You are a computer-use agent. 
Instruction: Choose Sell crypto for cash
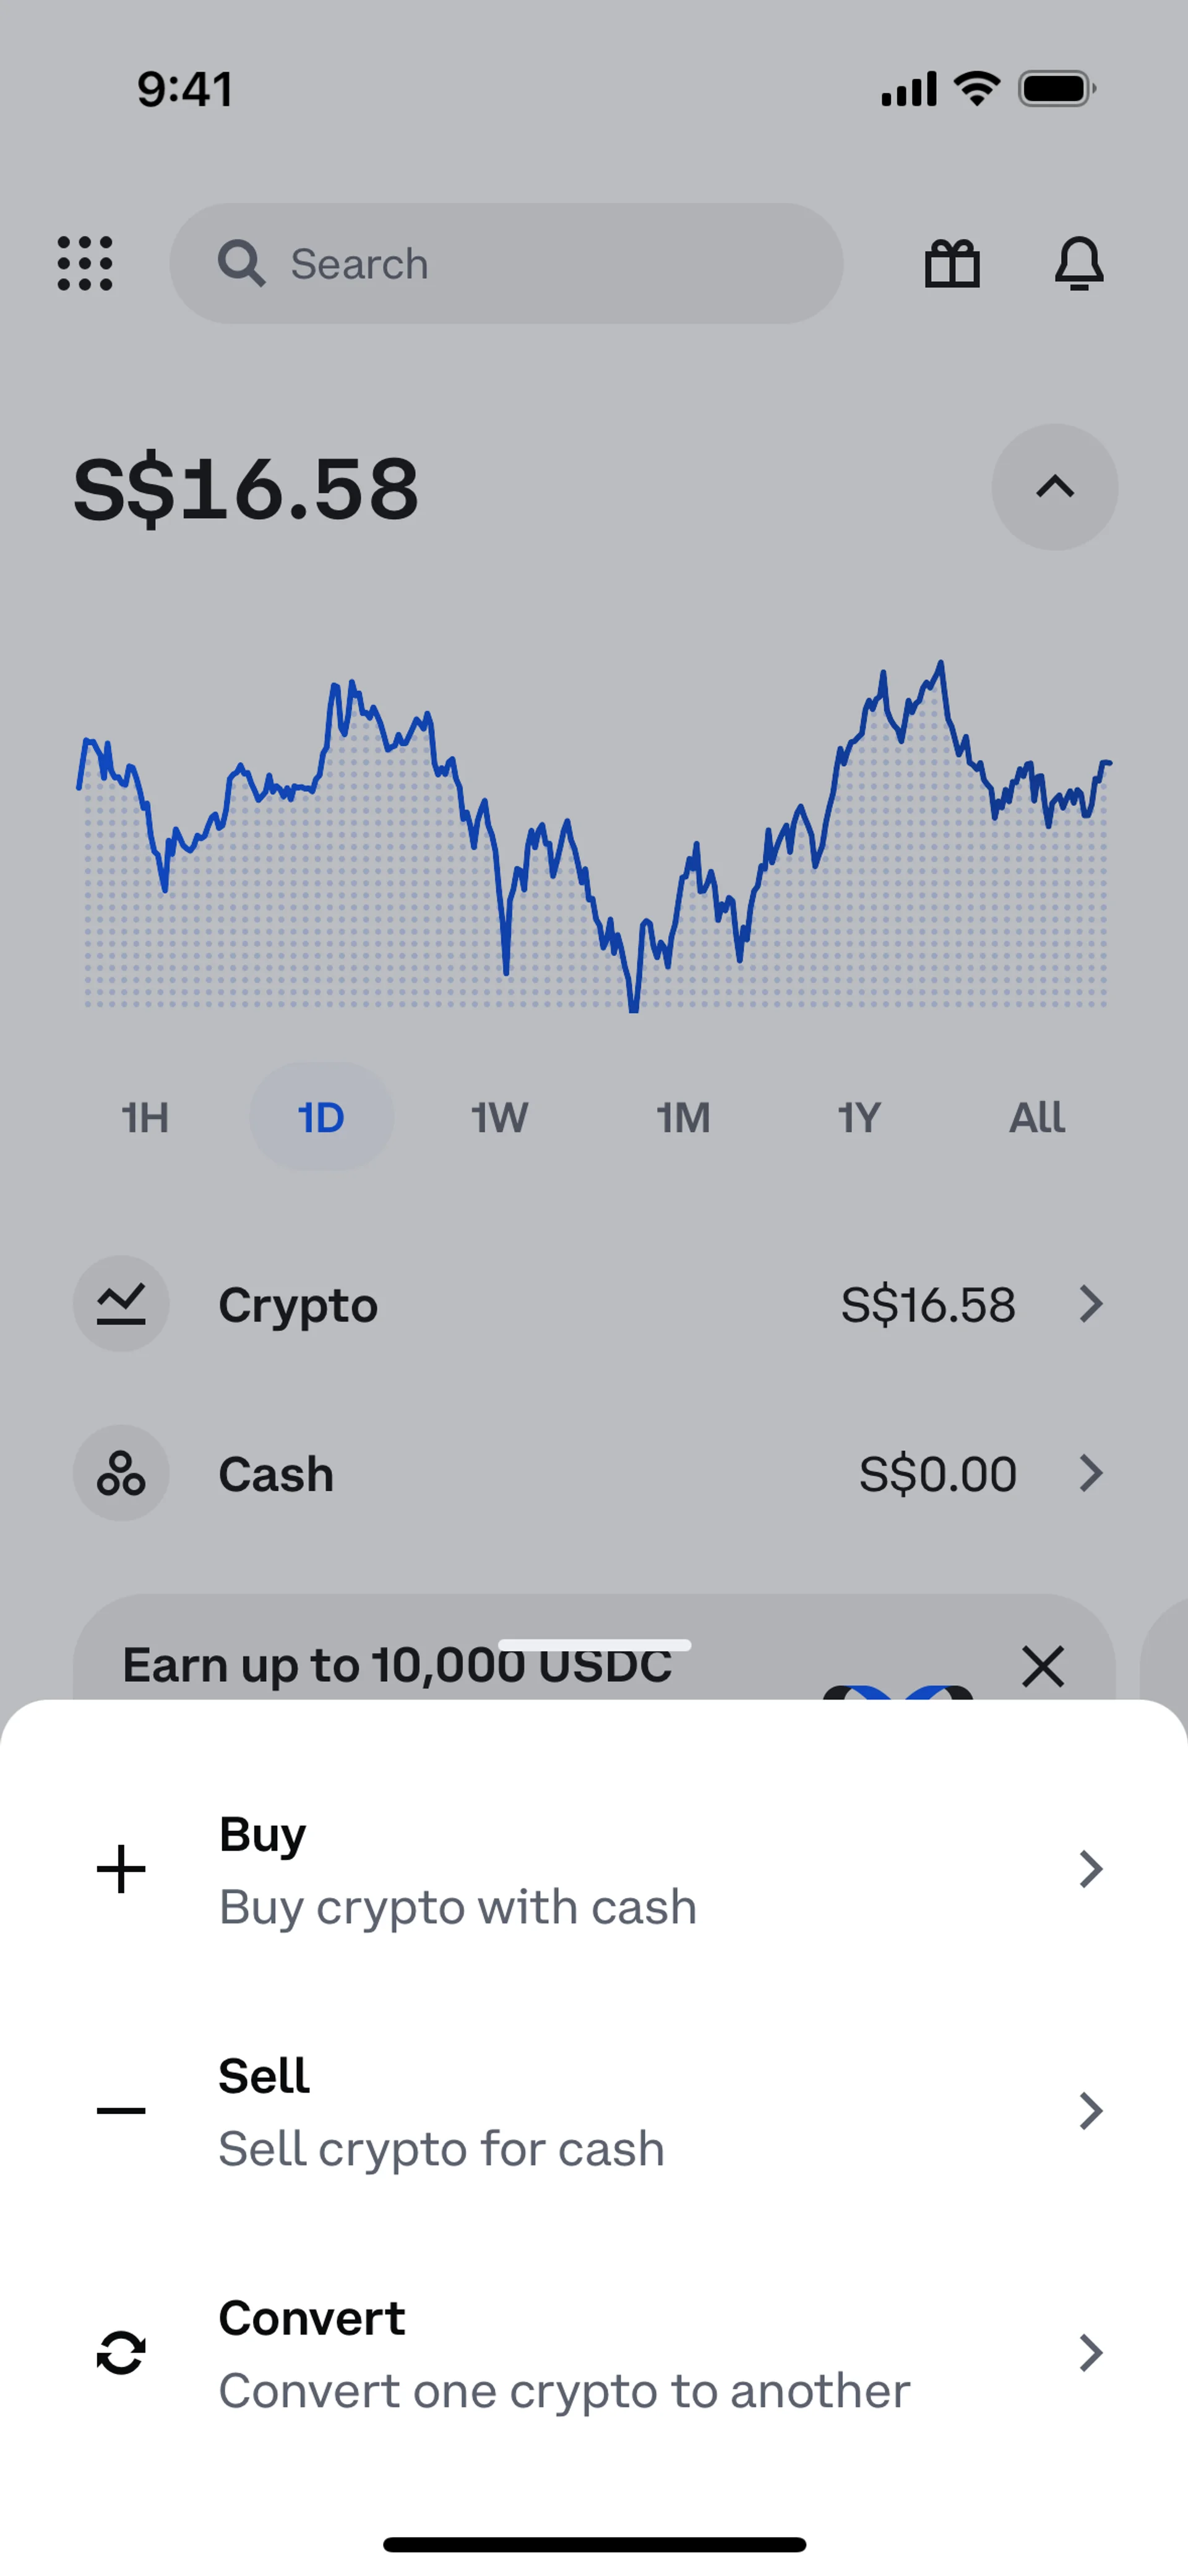pyautogui.click(x=594, y=2111)
